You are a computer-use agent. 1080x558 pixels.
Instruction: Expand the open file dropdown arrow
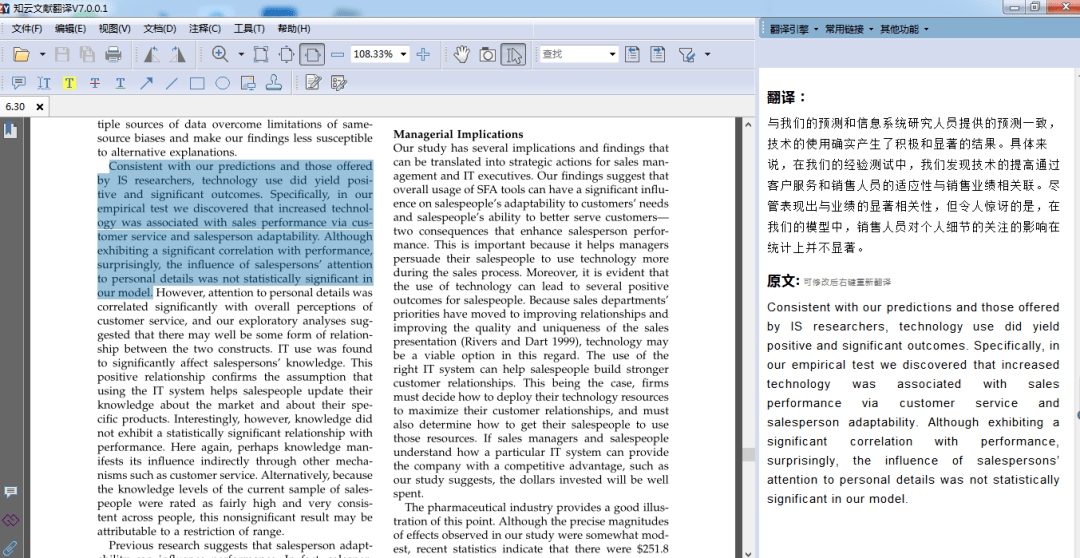42,54
